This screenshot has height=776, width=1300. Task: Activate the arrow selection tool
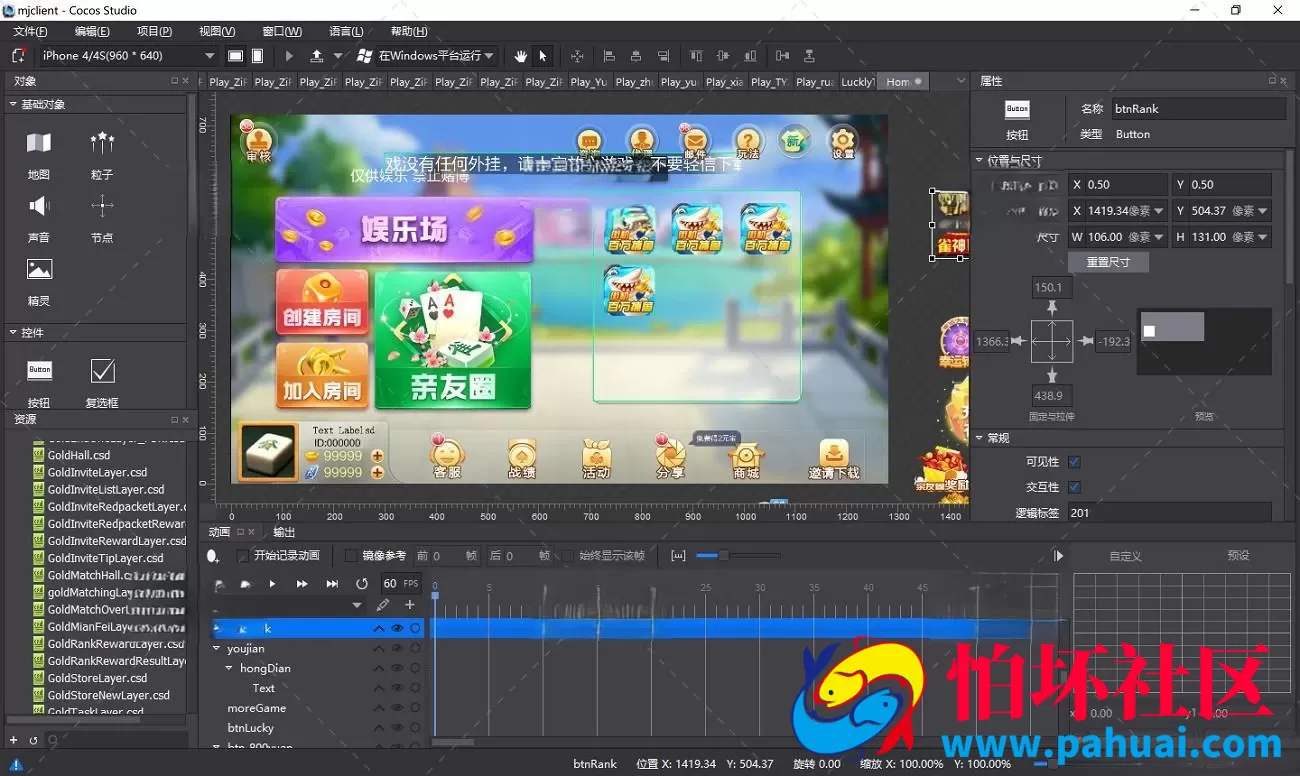[543, 56]
